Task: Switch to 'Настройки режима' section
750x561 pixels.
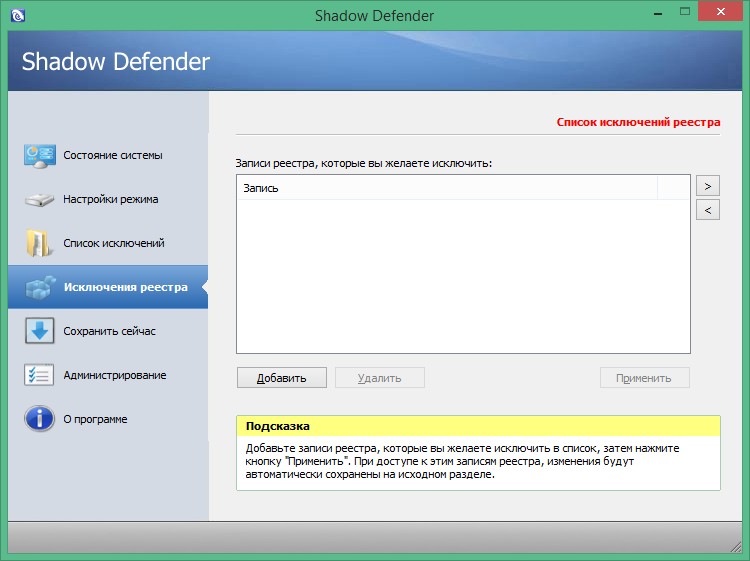Action: pos(110,199)
